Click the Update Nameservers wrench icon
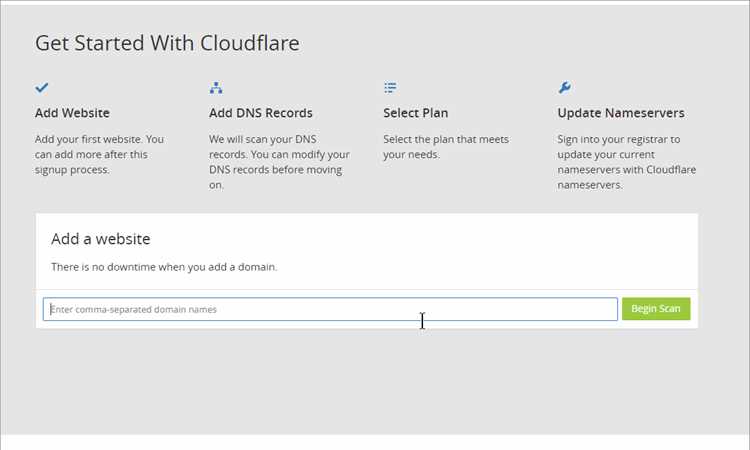 pyautogui.click(x=564, y=88)
